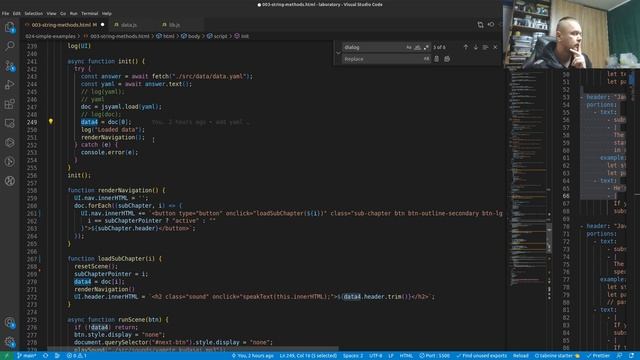
Task: Open the compare changes icon in editor toolbar
Action: [x=480, y=25]
